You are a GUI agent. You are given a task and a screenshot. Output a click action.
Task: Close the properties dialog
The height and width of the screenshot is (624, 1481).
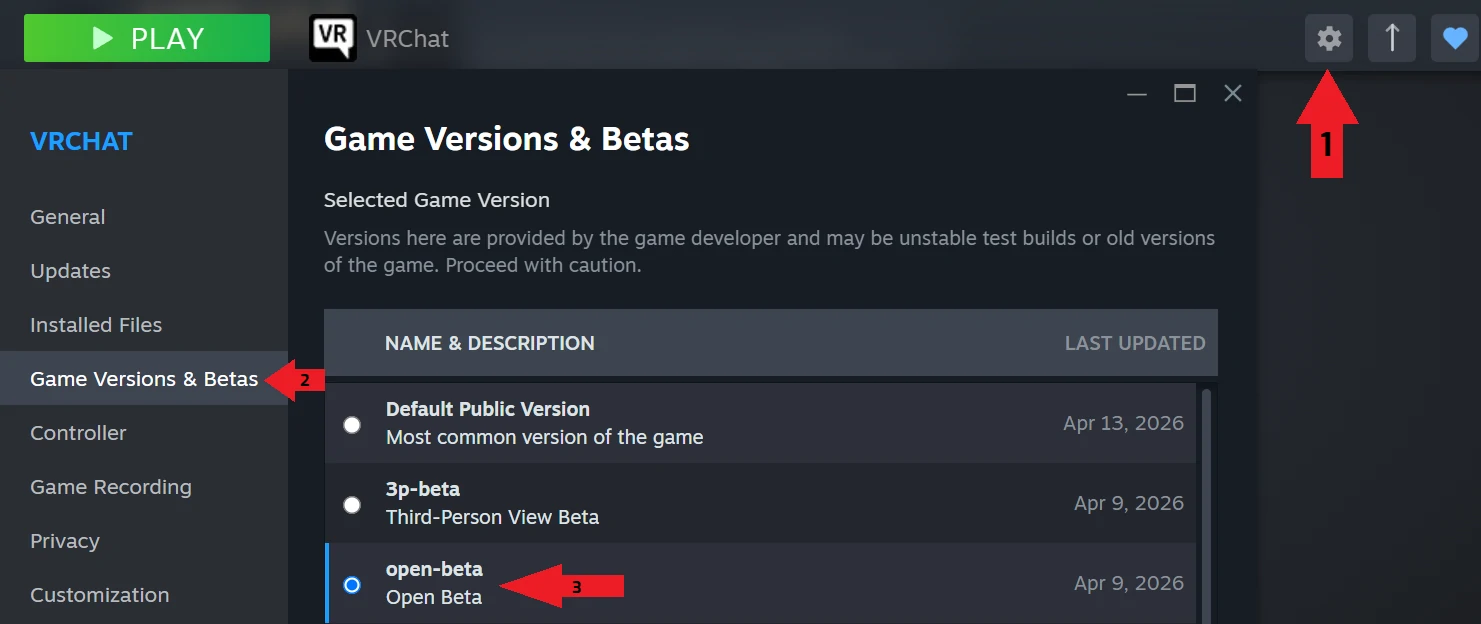[x=1233, y=93]
